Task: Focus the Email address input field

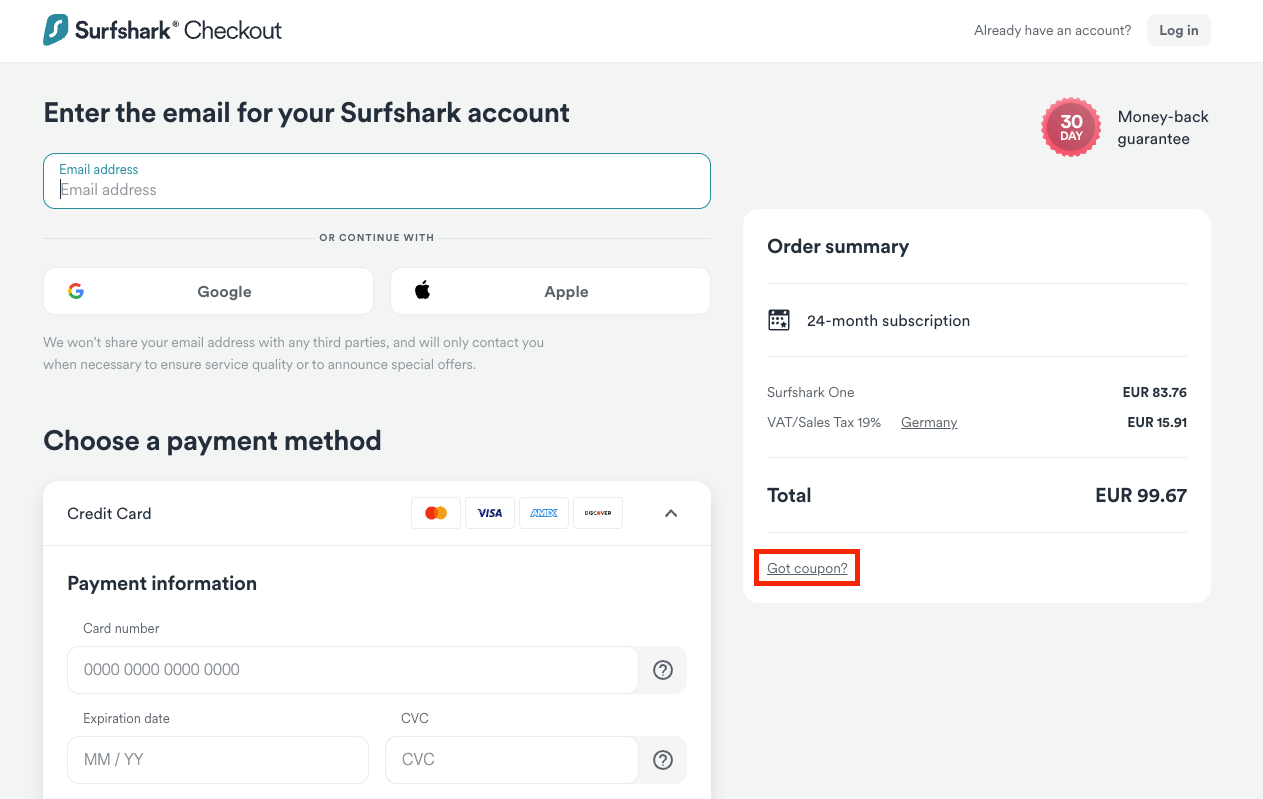Action: pyautogui.click(x=376, y=189)
